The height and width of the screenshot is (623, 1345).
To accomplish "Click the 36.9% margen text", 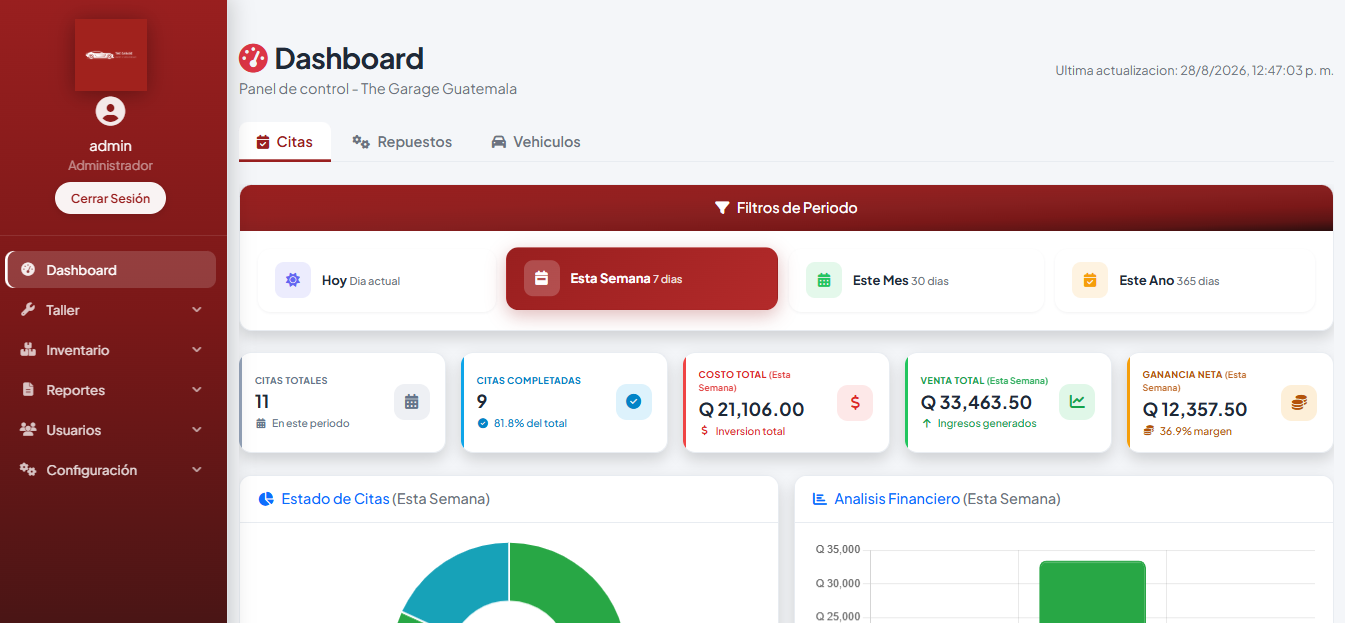I will pos(1196,431).
